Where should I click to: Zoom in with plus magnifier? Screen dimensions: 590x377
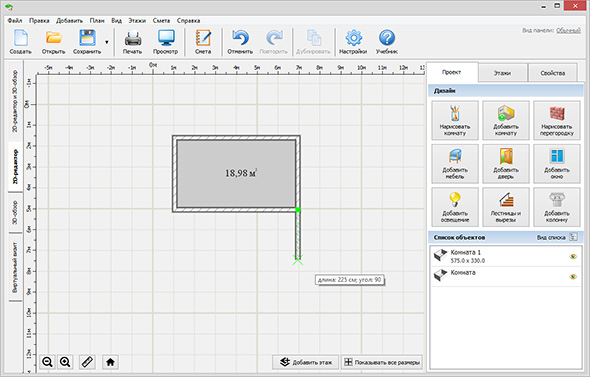65,362
